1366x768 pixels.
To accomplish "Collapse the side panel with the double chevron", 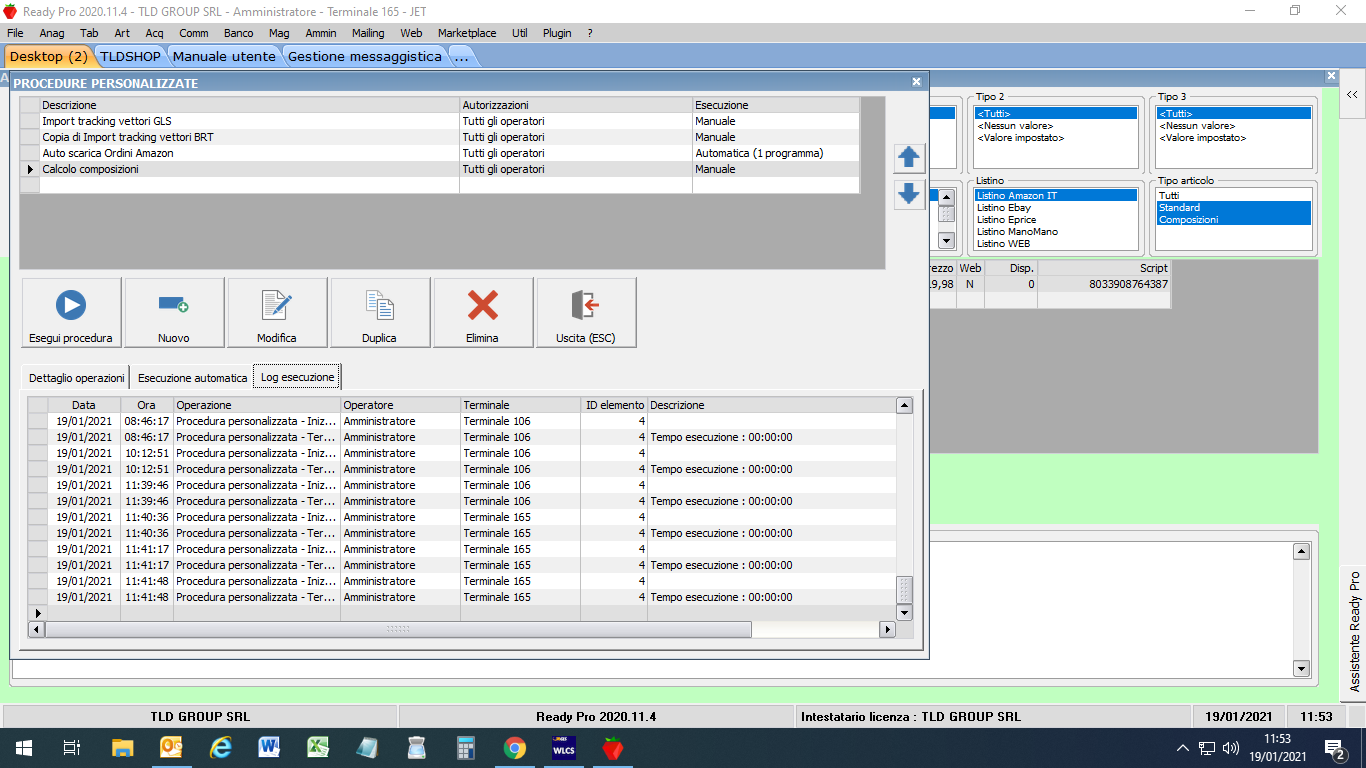I will (1351, 94).
